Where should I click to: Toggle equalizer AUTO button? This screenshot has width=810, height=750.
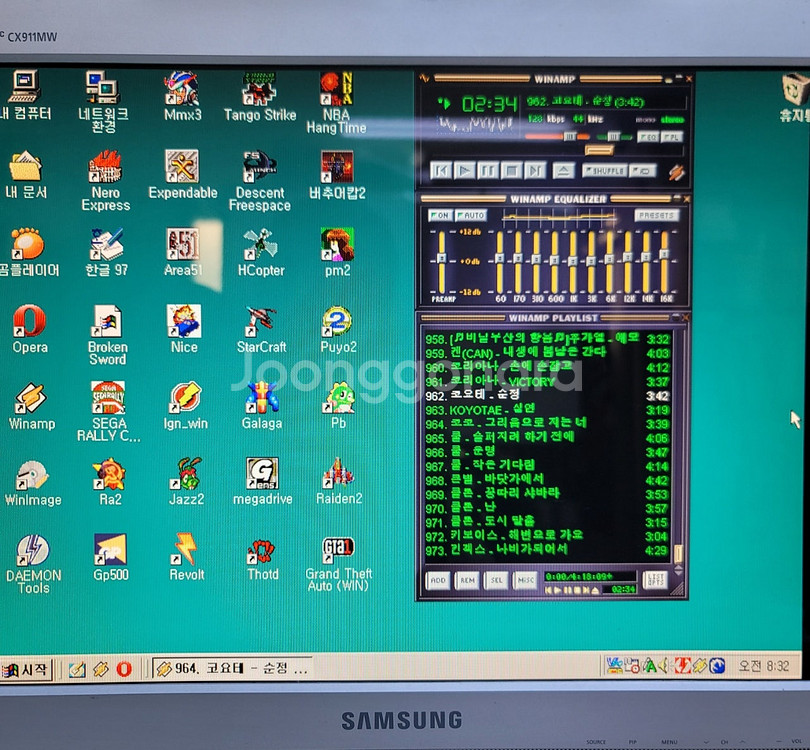point(471,215)
